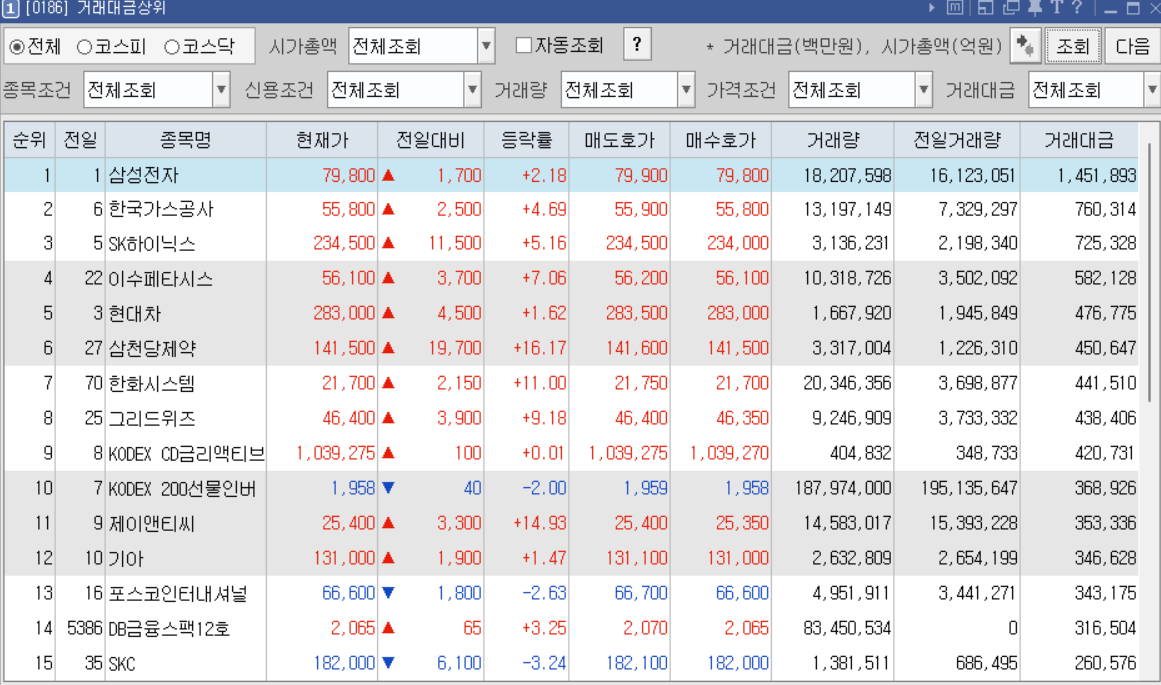Click the -3.24 change rate cell
The image size is (1161, 685).
click(x=544, y=663)
